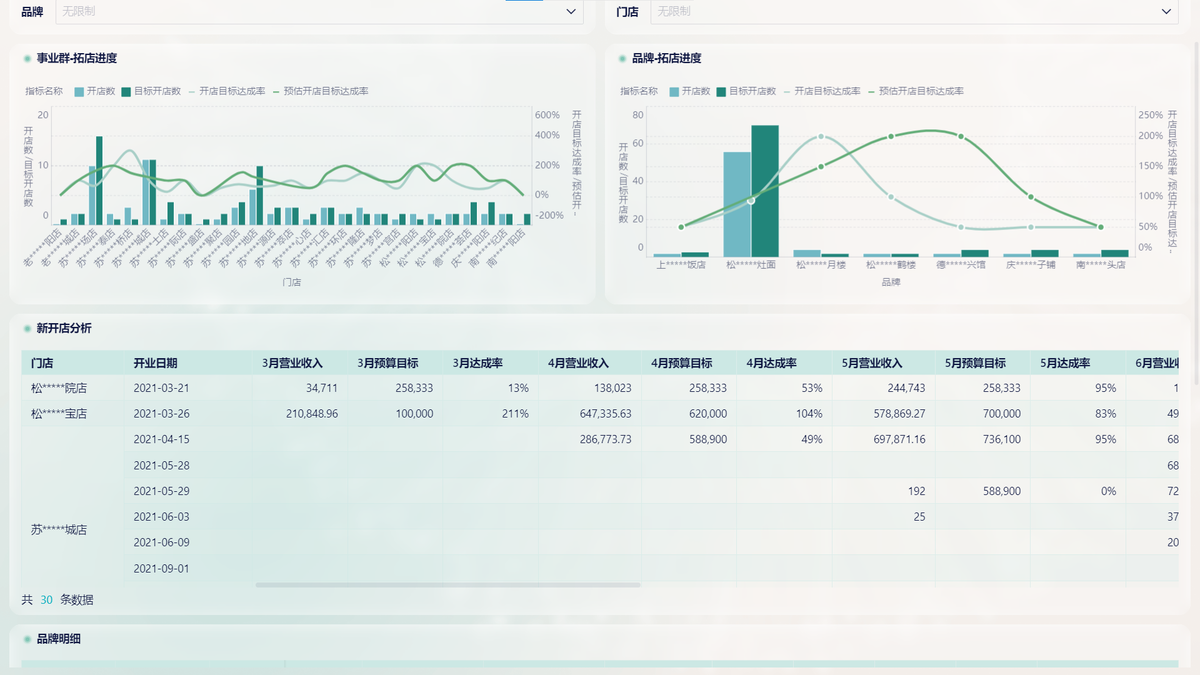The width and height of the screenshot is (1200, 675).
Task: Click the 开业日期 column header
Action: (x=155, y=363)
